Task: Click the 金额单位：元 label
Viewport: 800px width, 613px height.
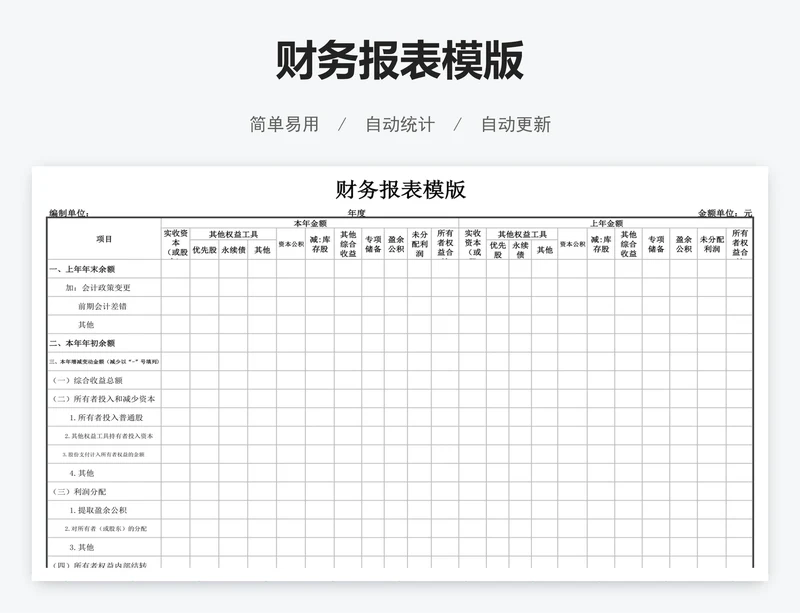Action: point(725,213)
